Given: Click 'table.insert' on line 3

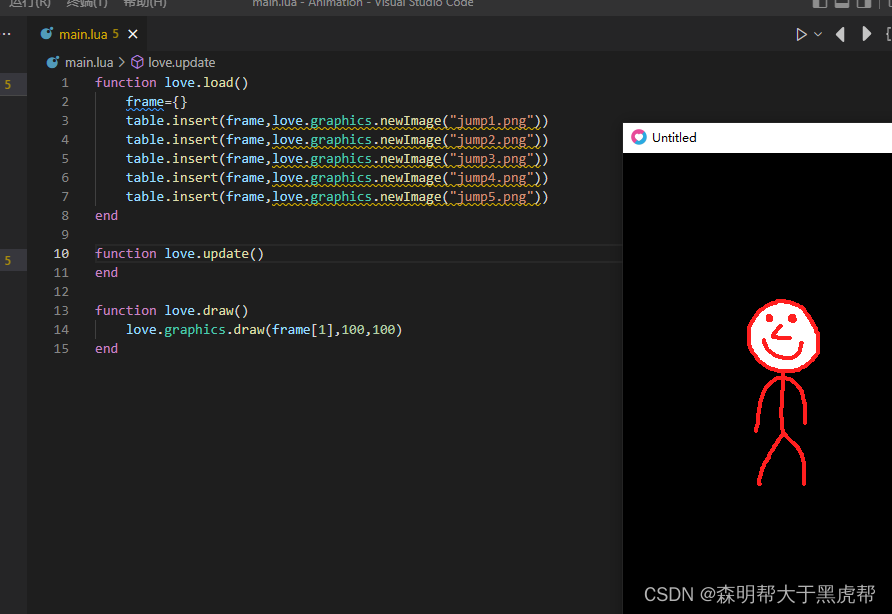Looking at the screenshot, I should point(172,121).
